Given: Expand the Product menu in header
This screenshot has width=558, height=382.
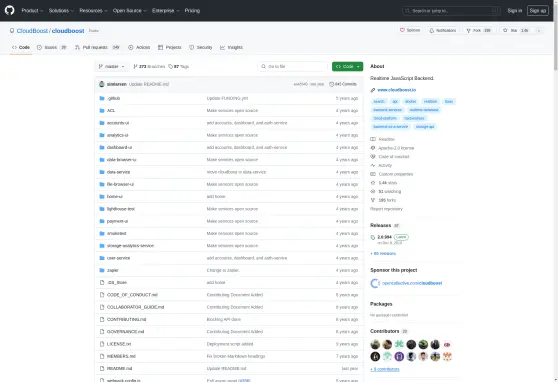Looking at the screenshot, I should coord(32,11).
